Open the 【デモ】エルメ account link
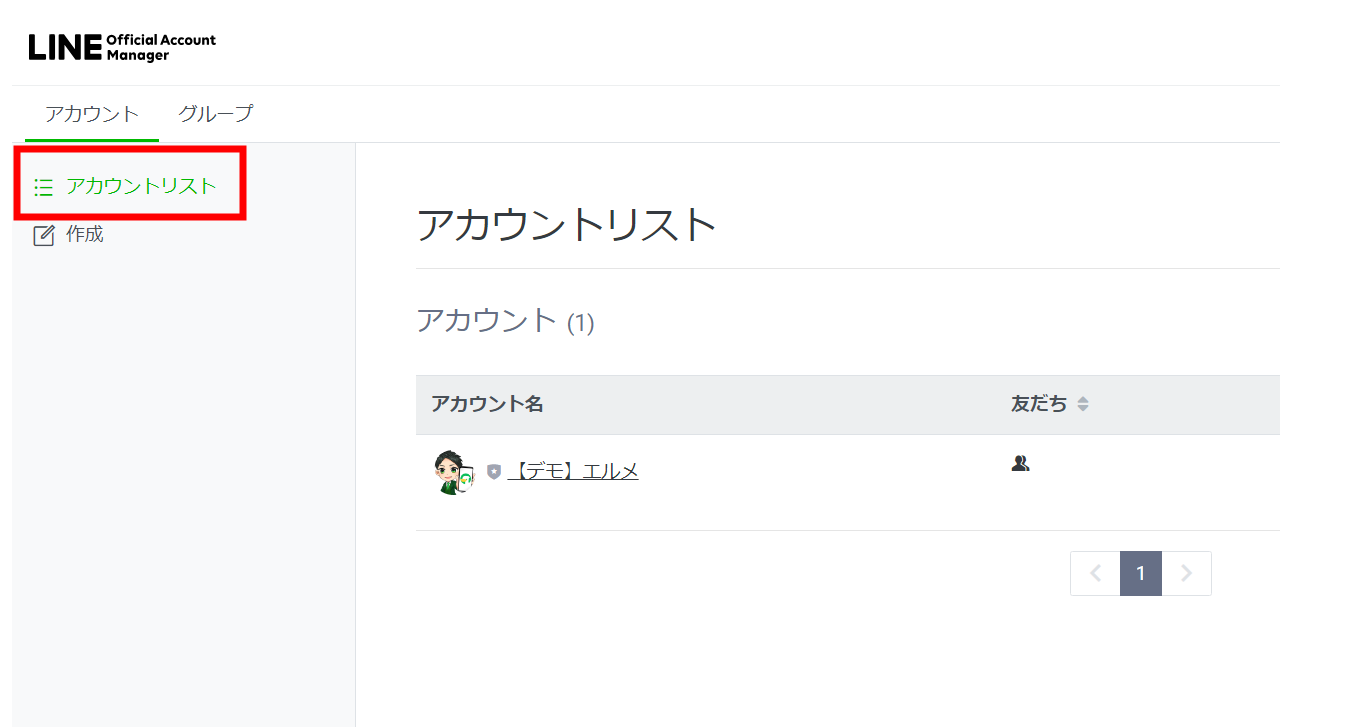 tap(573, 471)
